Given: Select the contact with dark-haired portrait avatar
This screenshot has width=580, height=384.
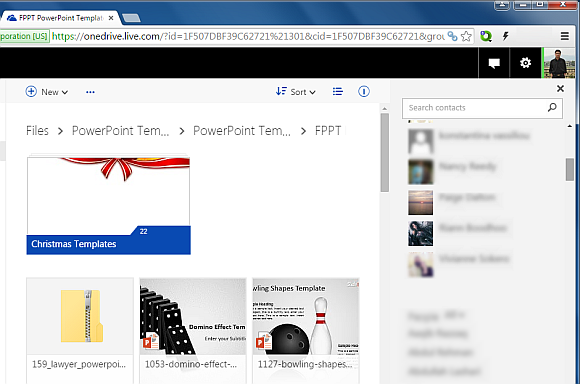Looking at the screenshot, I should 421,233.
